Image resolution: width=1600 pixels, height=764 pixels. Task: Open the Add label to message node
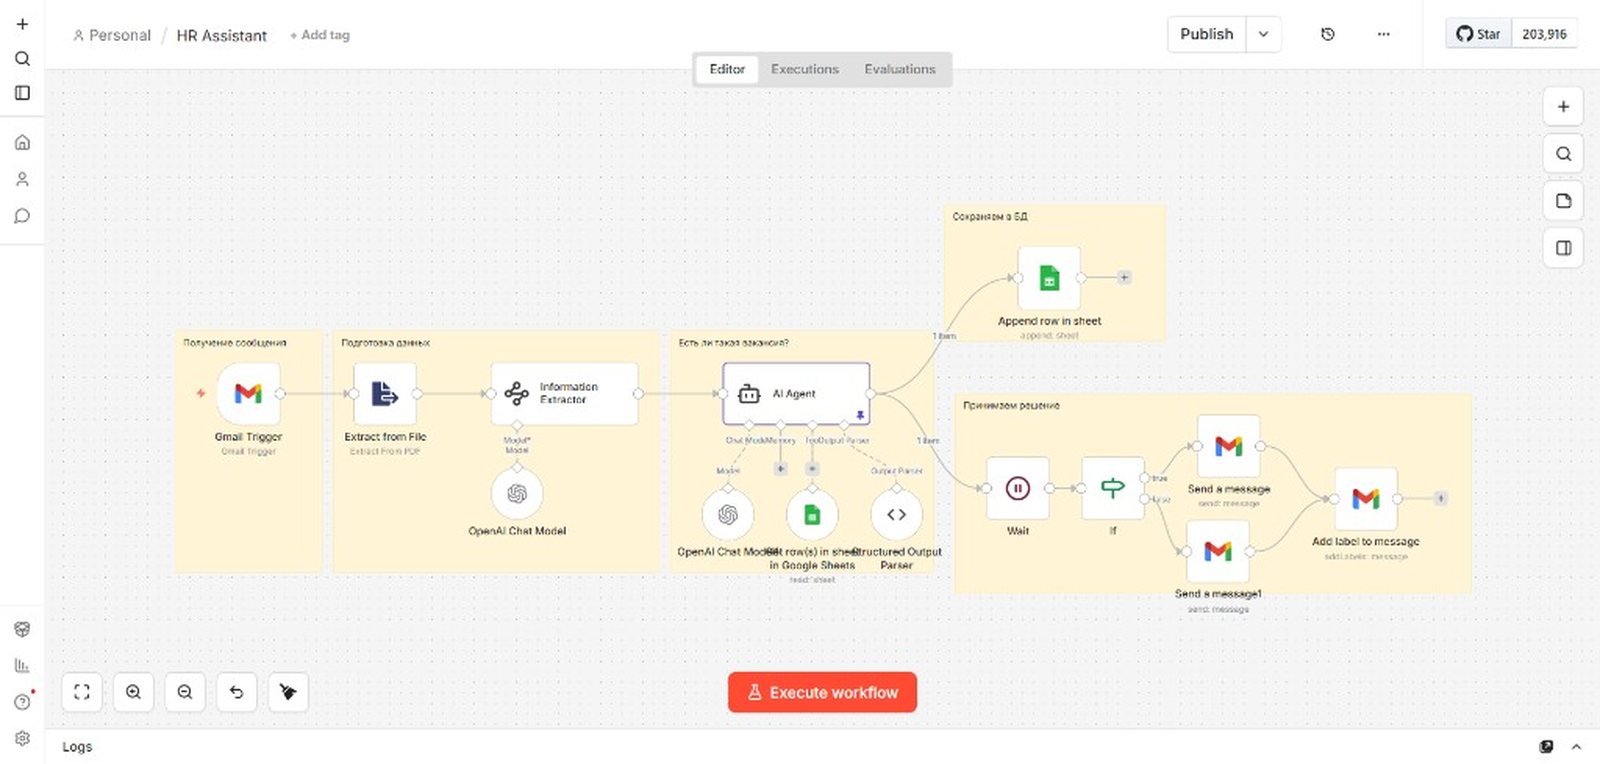tap(1365, 498)
